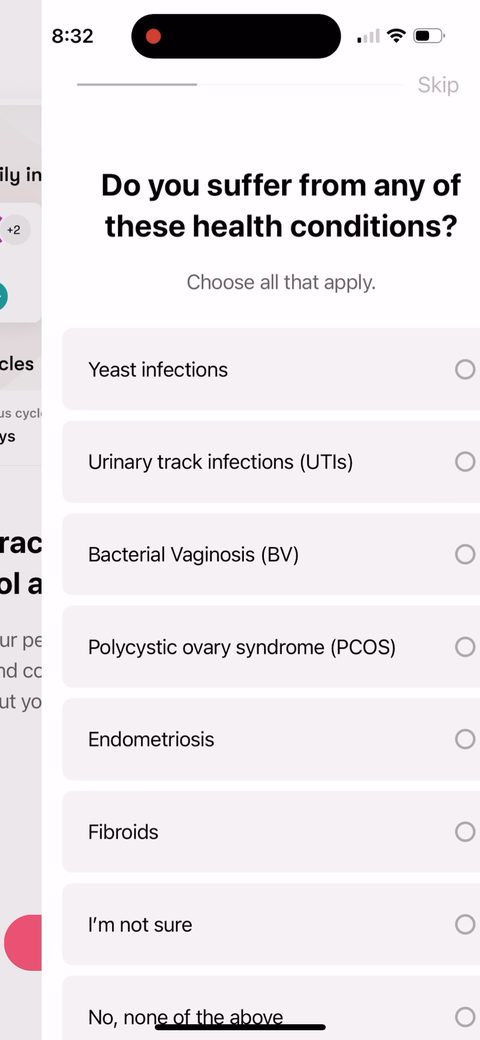Tap the cellular signal bars icon

click(369, 36)
